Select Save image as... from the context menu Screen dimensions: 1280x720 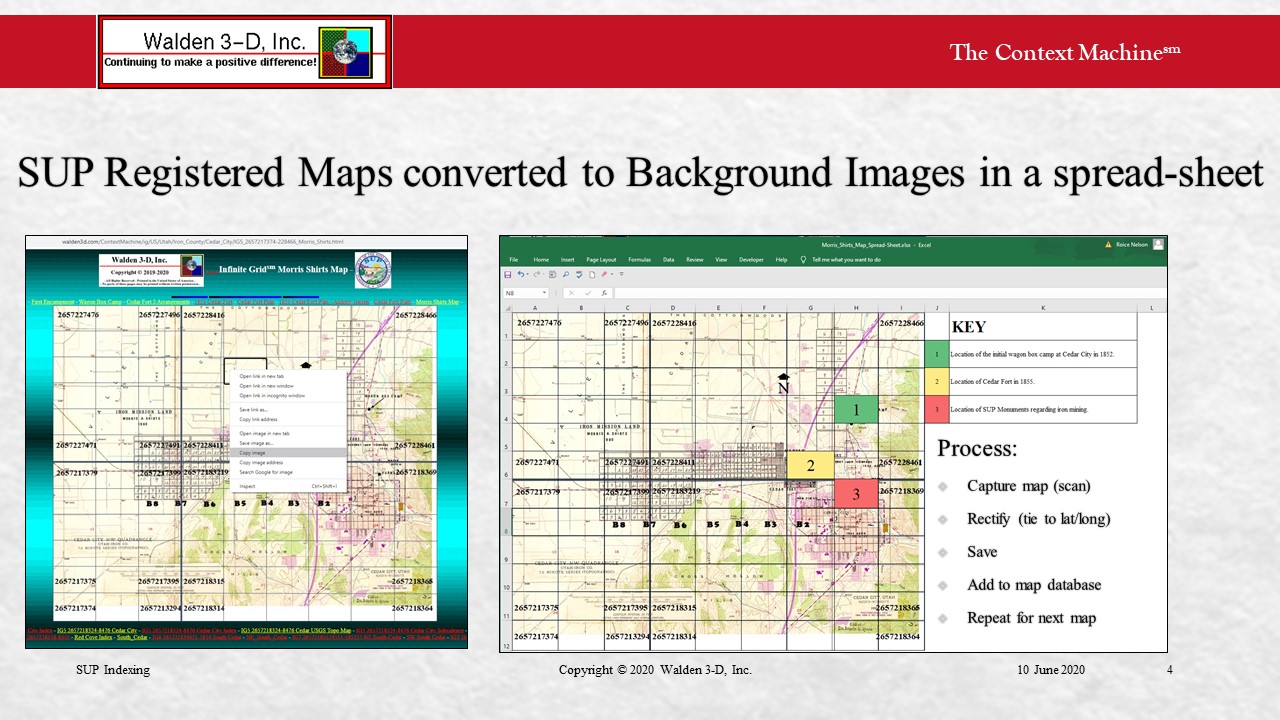pyautogui.click(x=257, y=443)
